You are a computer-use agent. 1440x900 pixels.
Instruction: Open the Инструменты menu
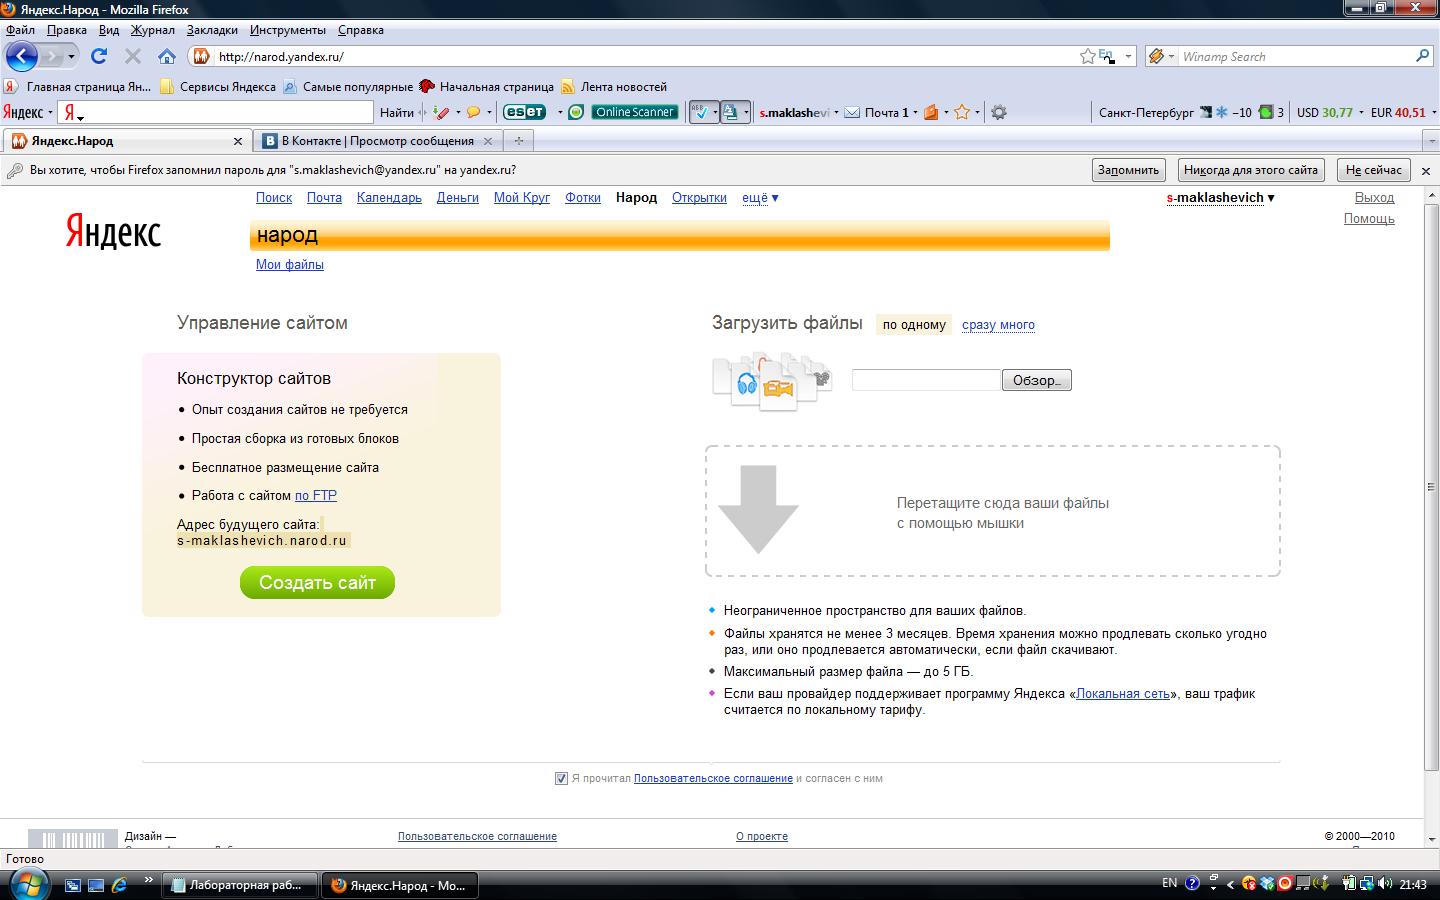288,30
